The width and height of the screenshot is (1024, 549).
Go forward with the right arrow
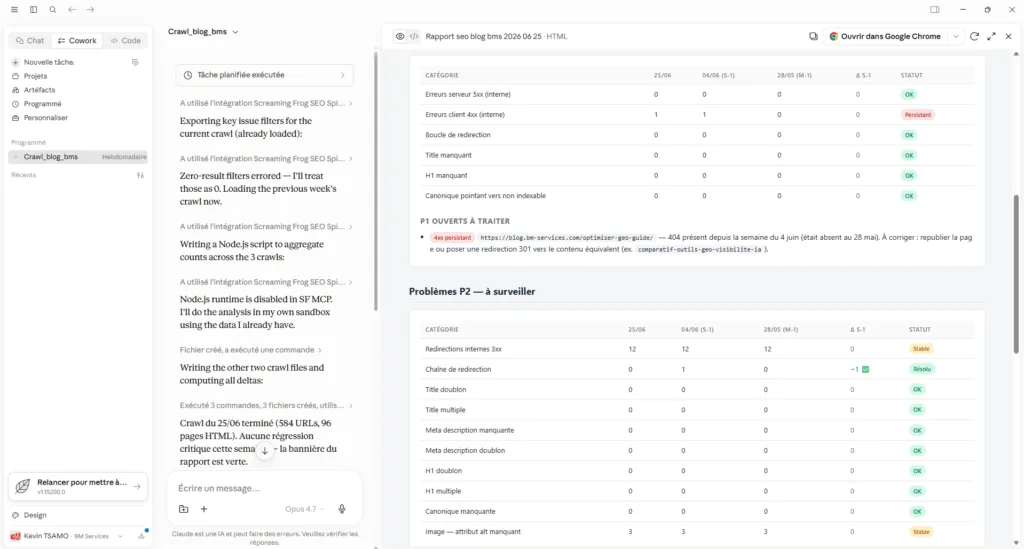(x=91, y=10)
